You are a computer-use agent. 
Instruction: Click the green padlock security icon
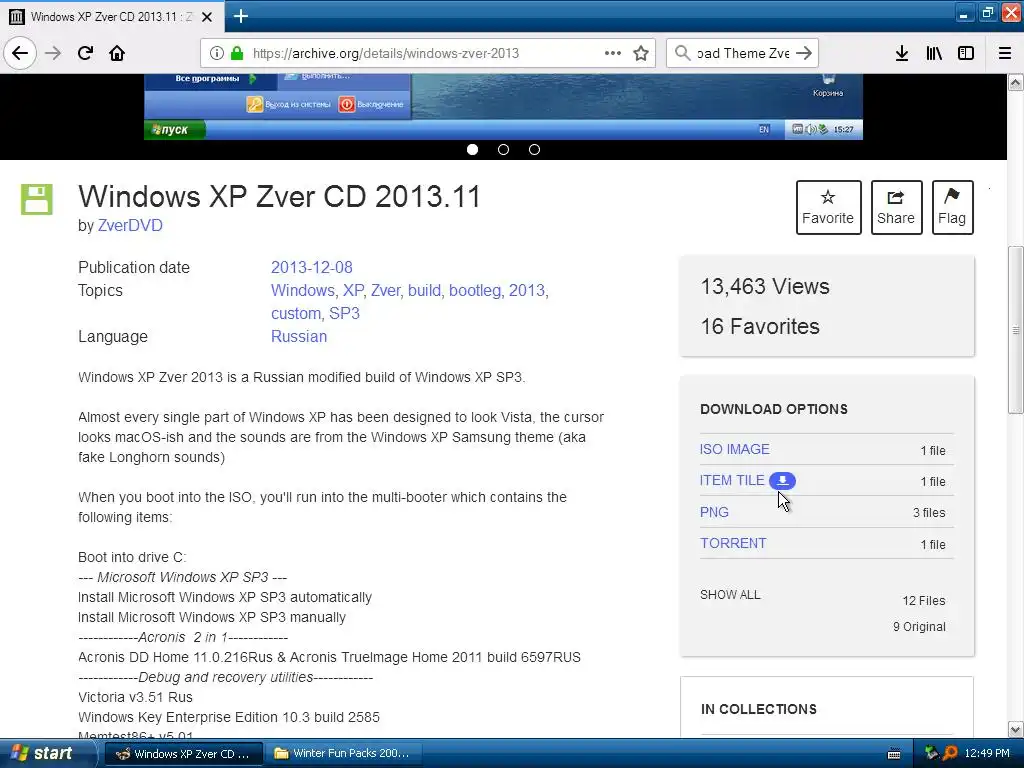[237, 53]
